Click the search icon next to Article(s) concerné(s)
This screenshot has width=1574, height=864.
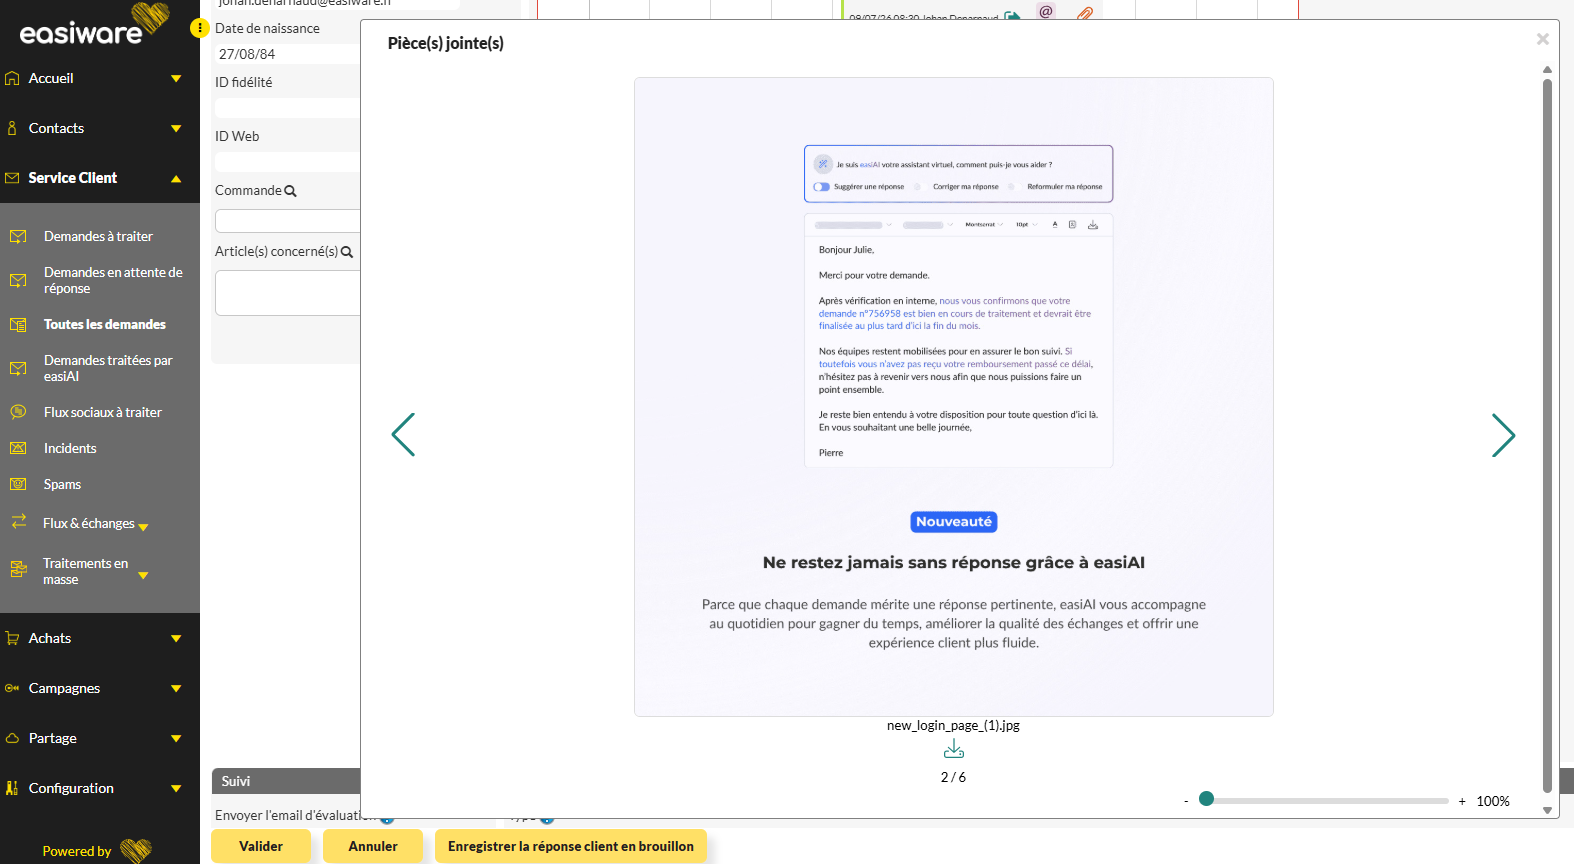347,252
